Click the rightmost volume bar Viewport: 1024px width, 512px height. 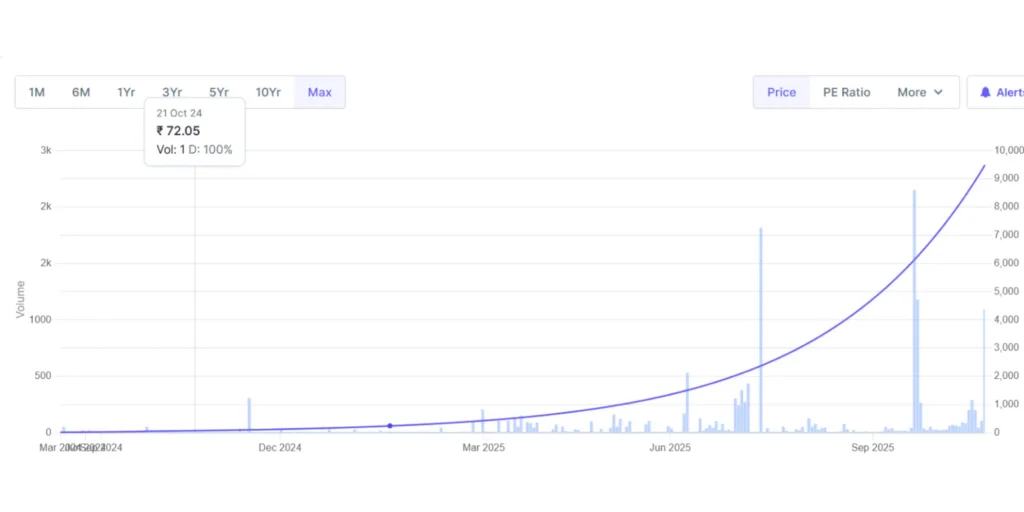point(984,370)
